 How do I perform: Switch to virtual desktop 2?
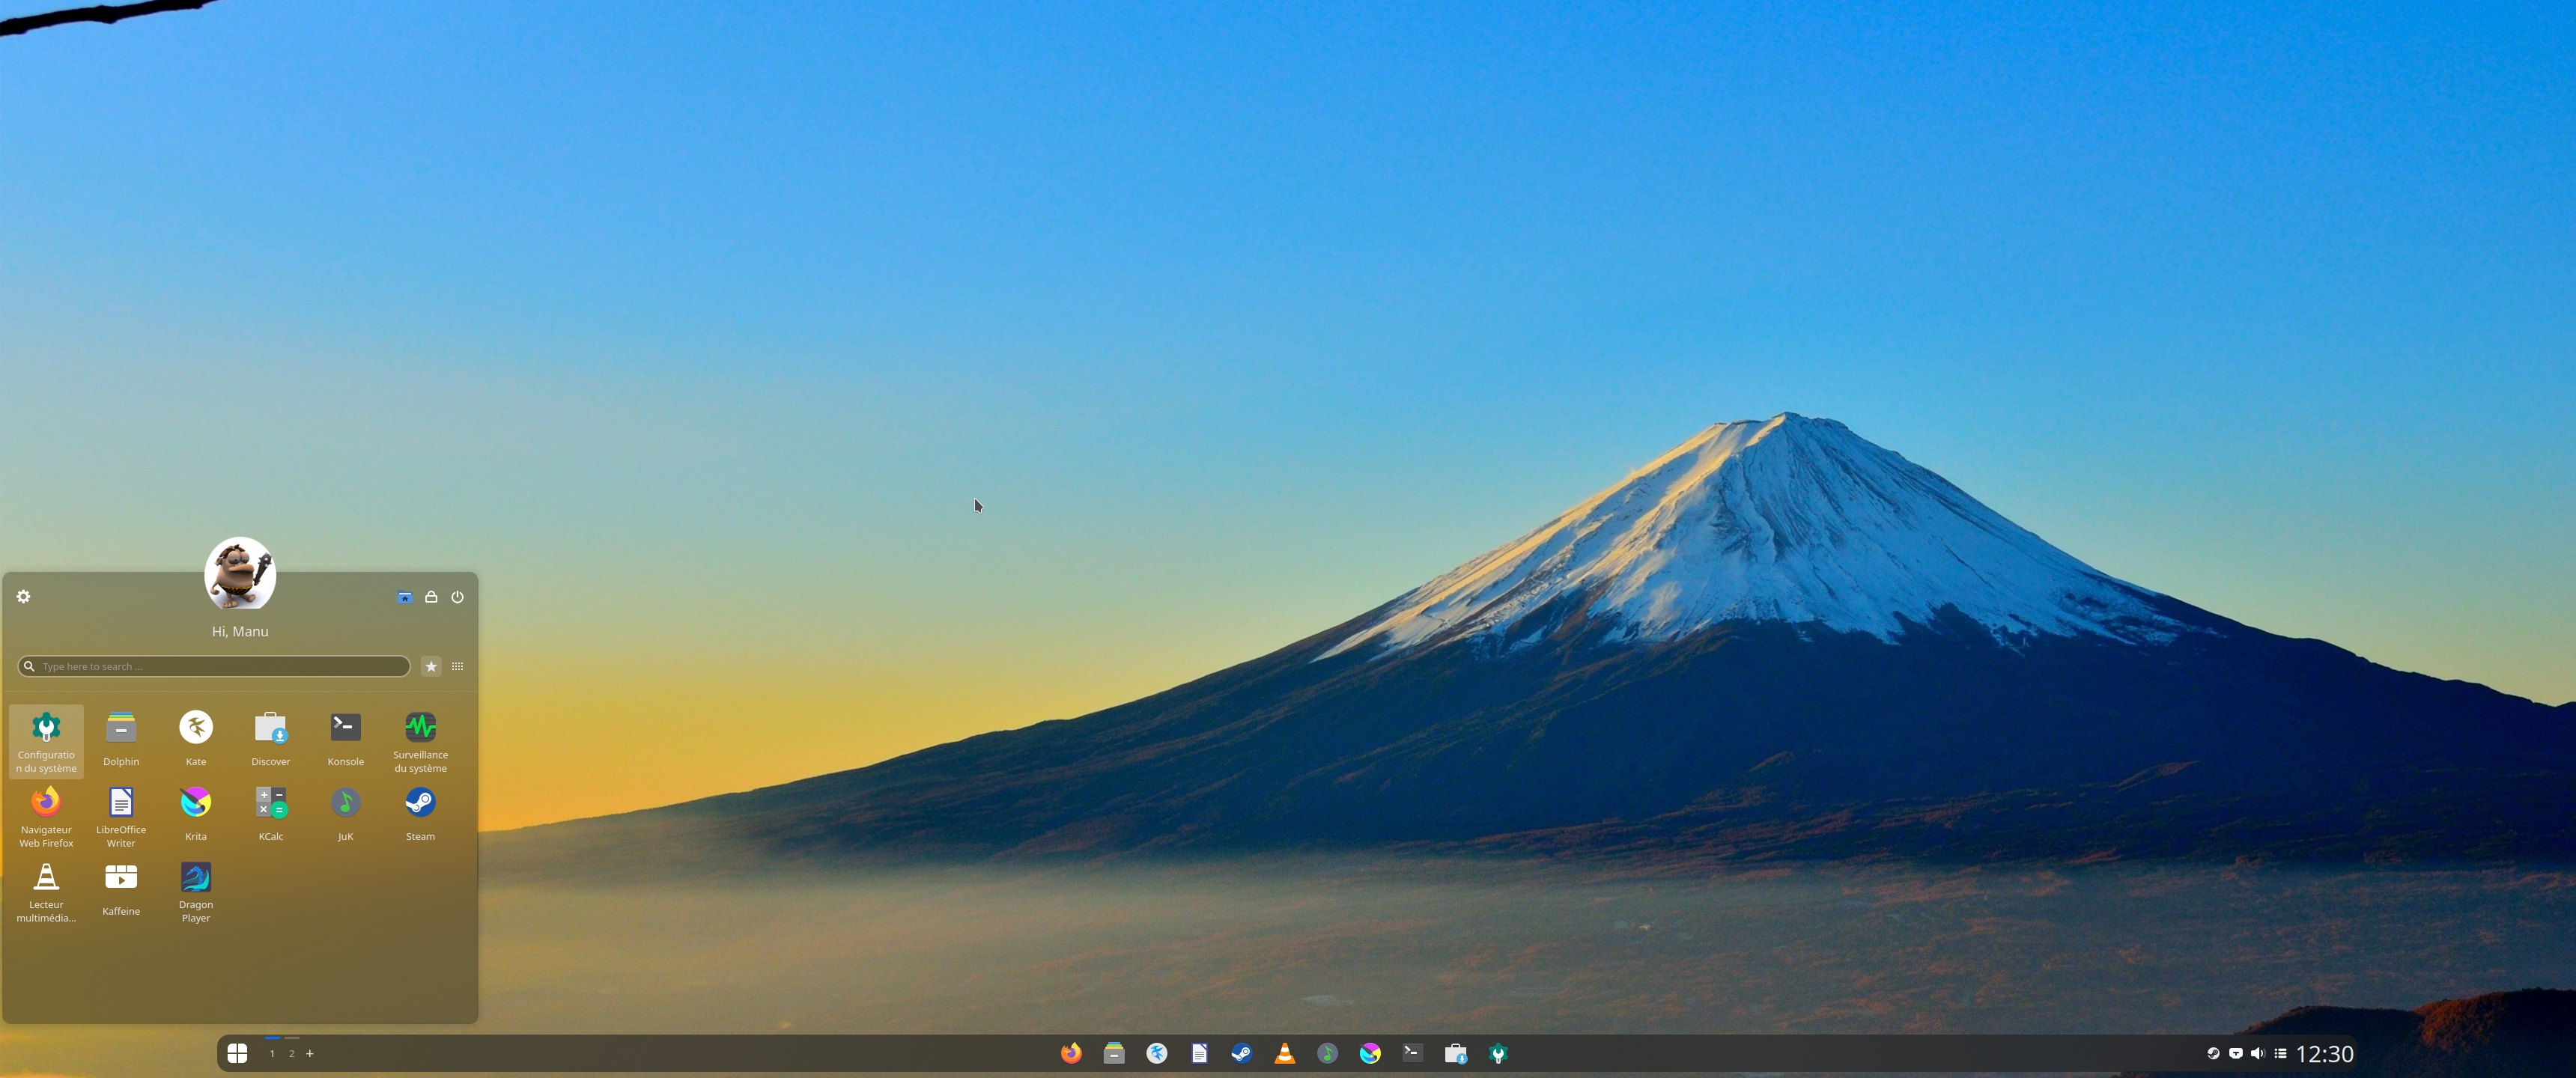coord(291,1053)
